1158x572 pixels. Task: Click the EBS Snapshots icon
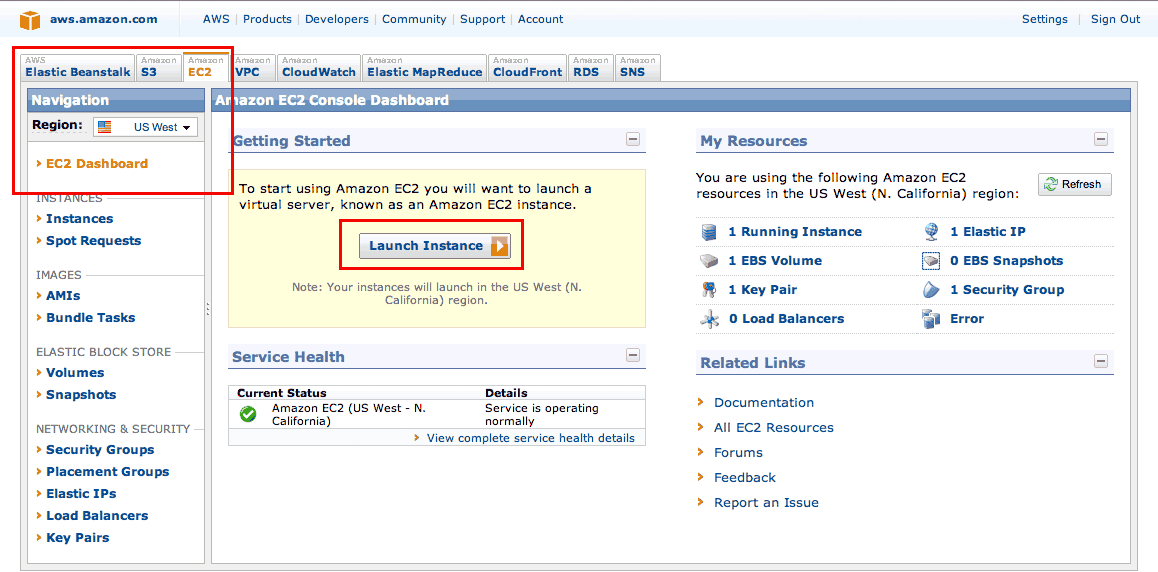(x=931, y=261)
